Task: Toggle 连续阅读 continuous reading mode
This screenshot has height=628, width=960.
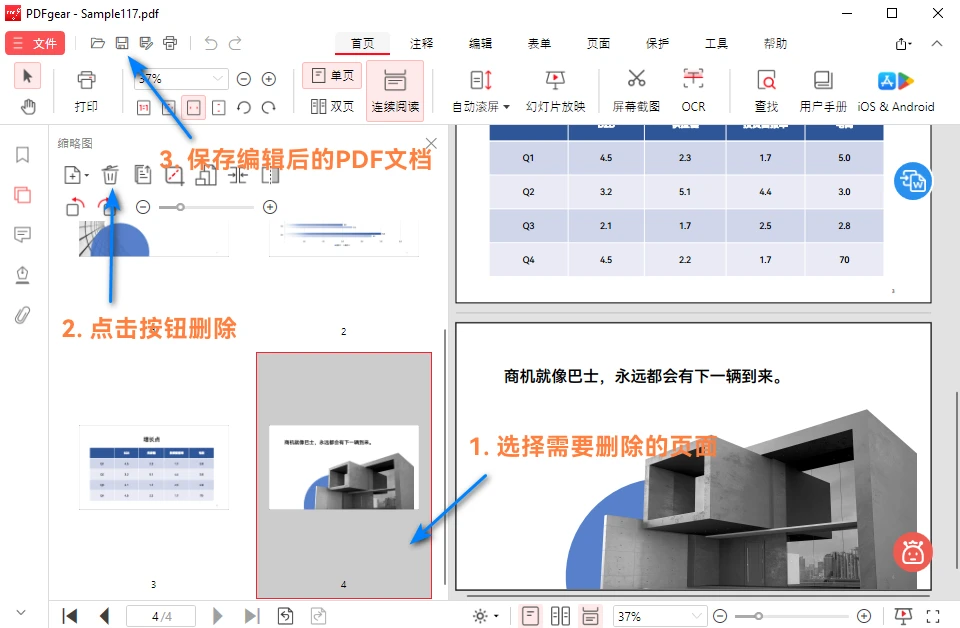Action: tap(394, 96)
